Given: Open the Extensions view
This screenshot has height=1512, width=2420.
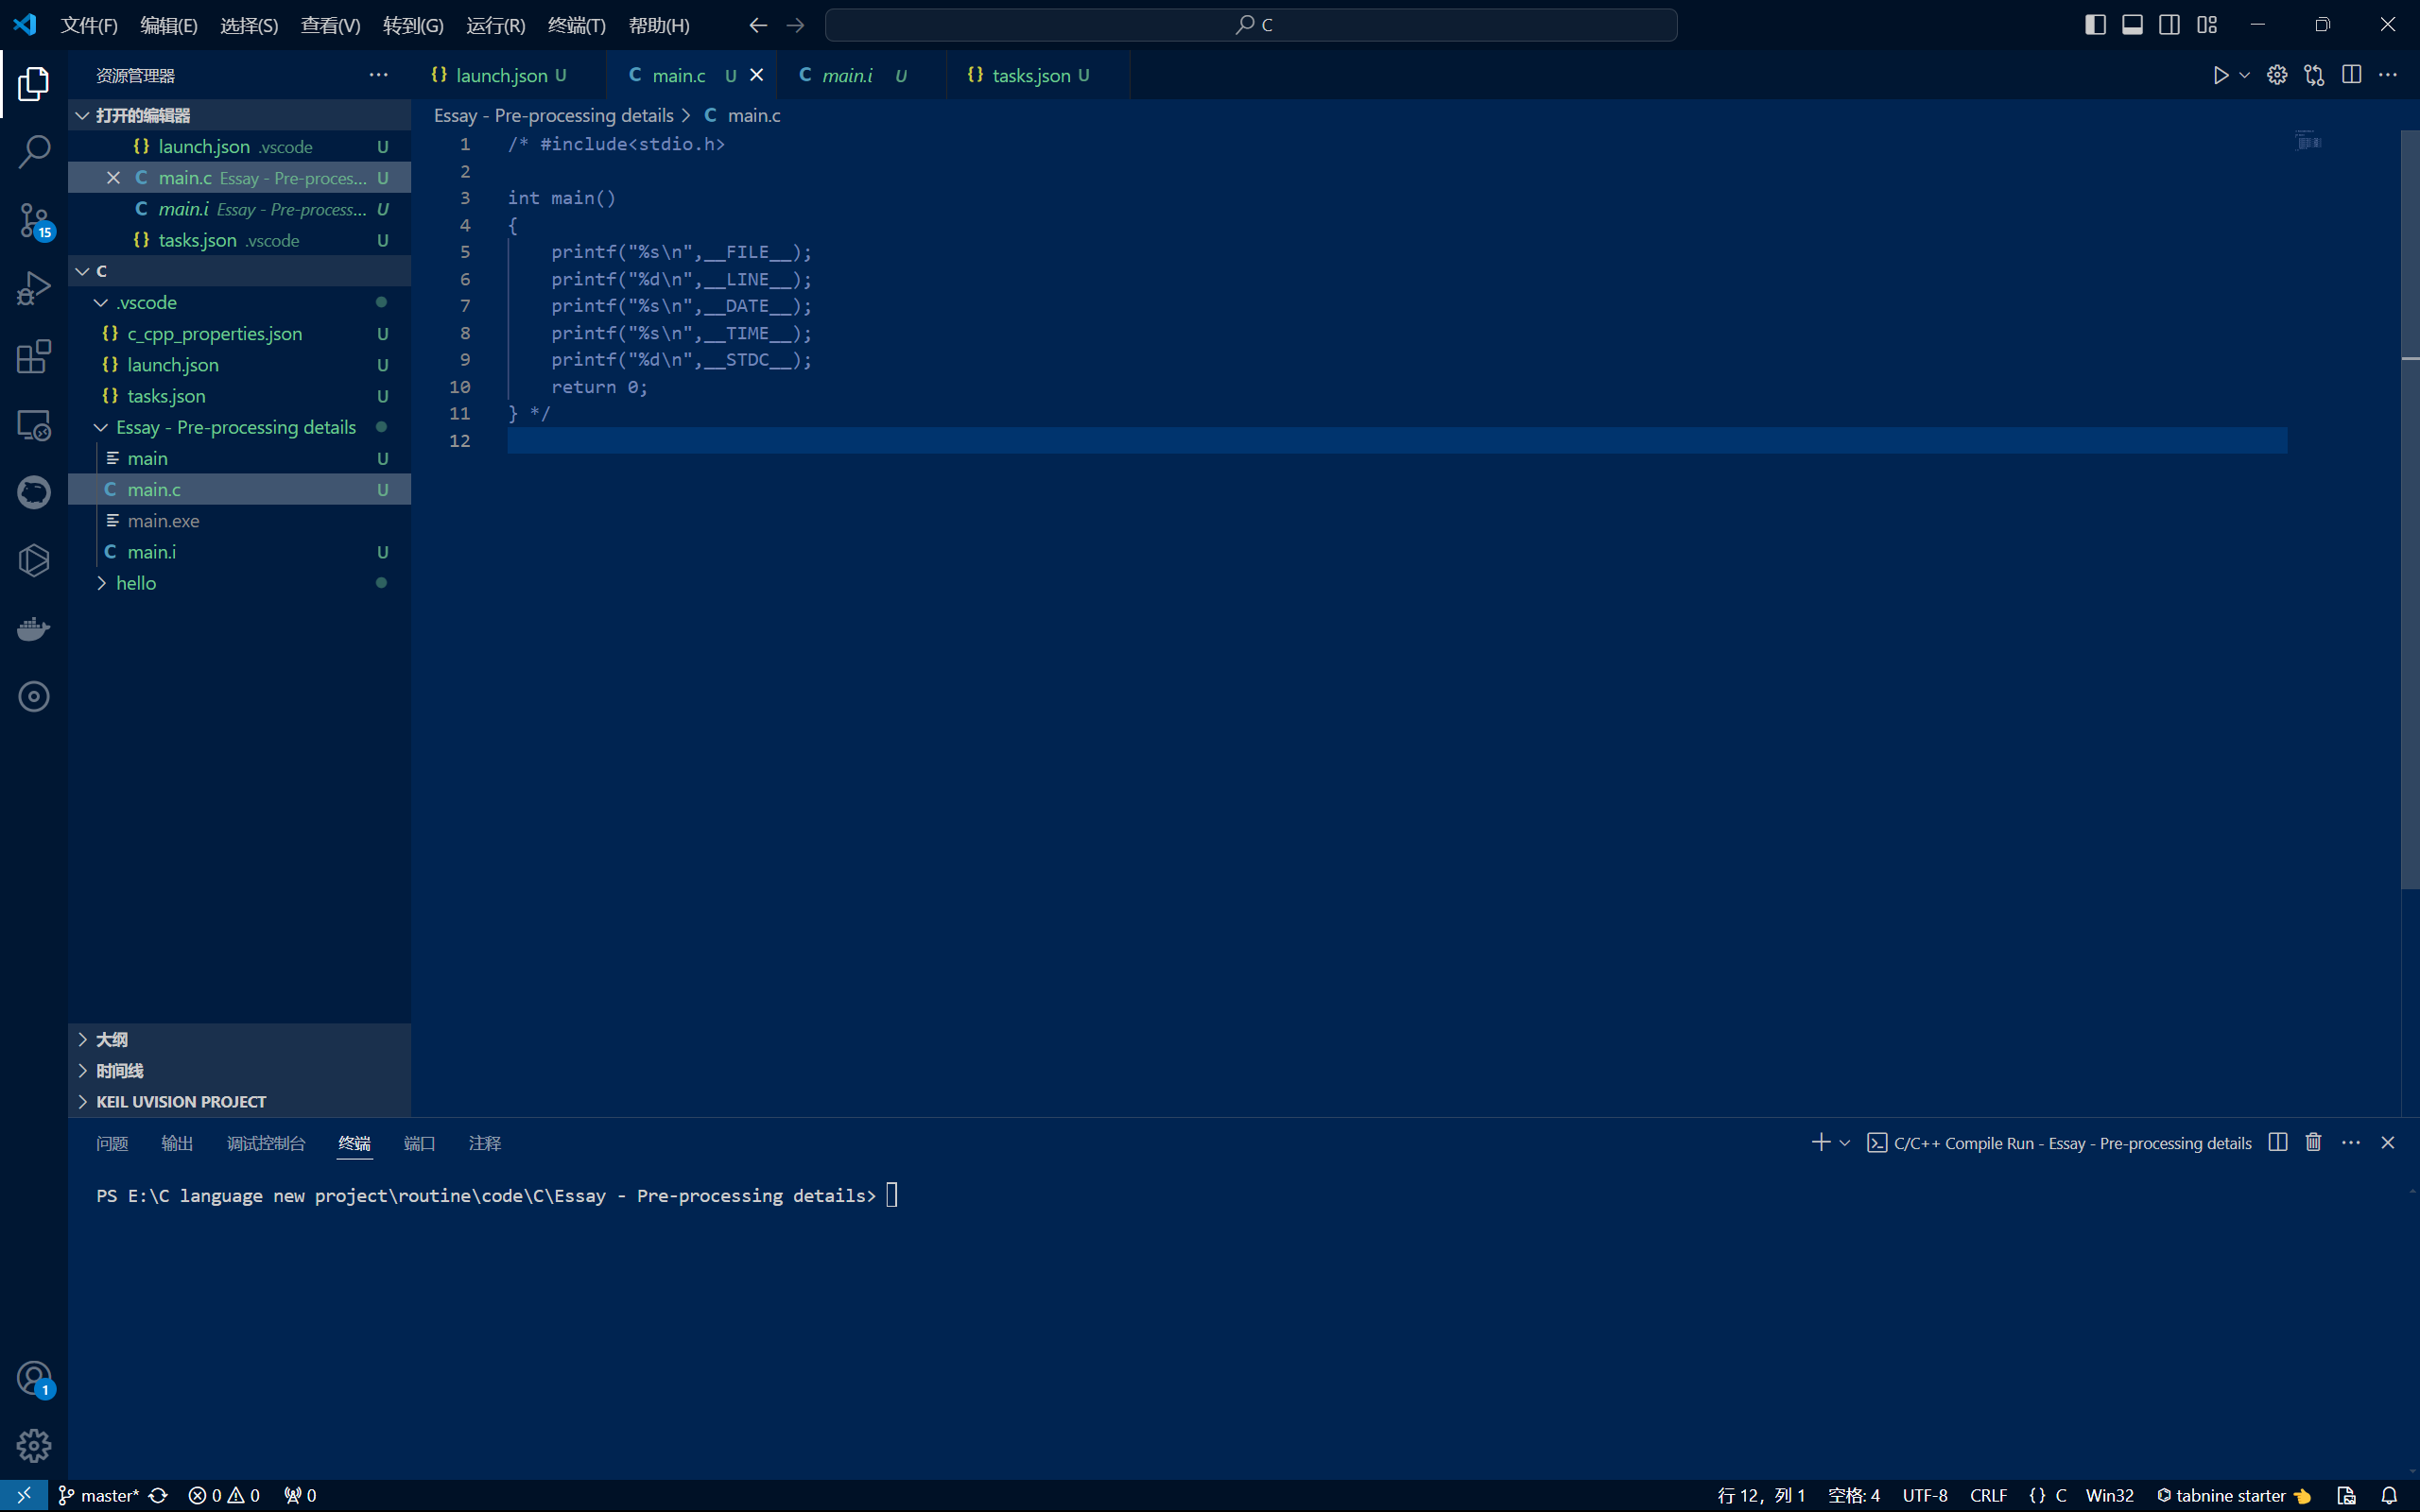Looking at the screenshot, I should pyautogui.click(x=33, y=356).
